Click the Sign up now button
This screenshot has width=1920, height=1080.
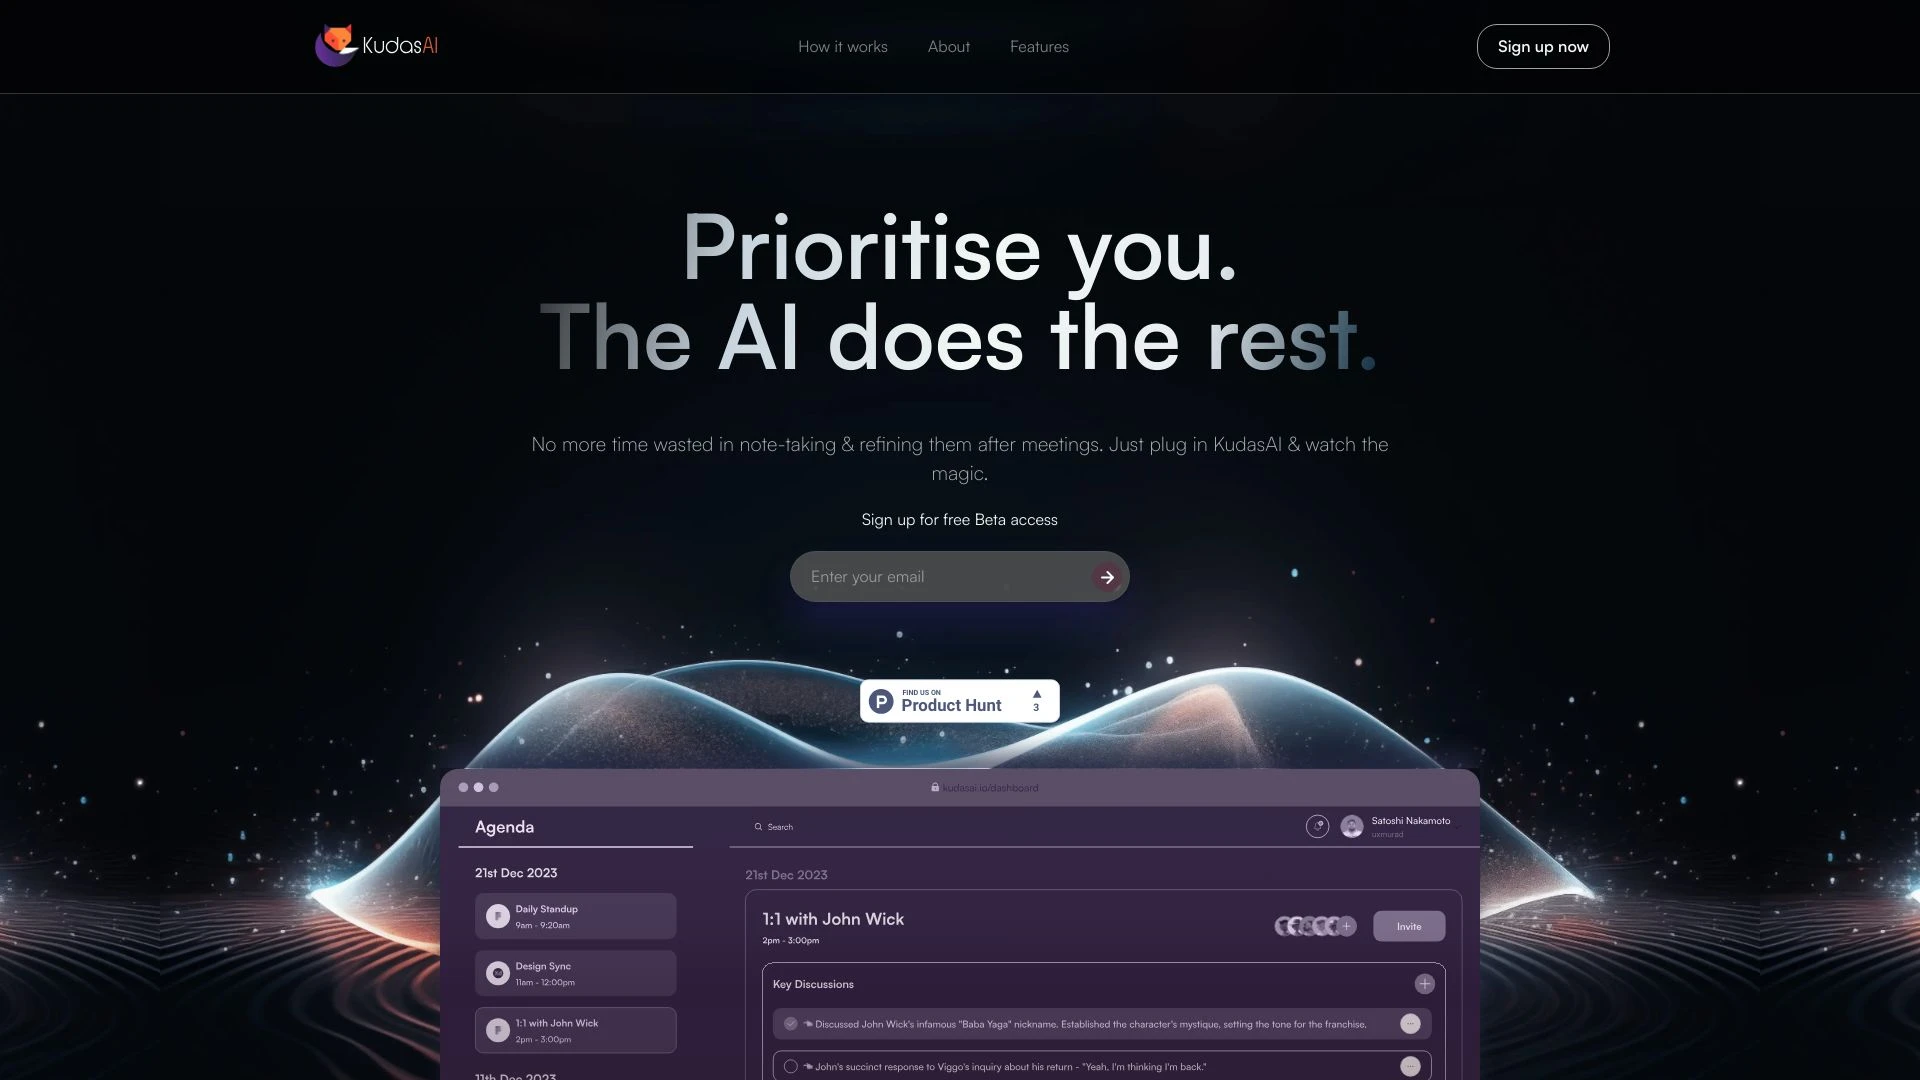pos(1543,45)
